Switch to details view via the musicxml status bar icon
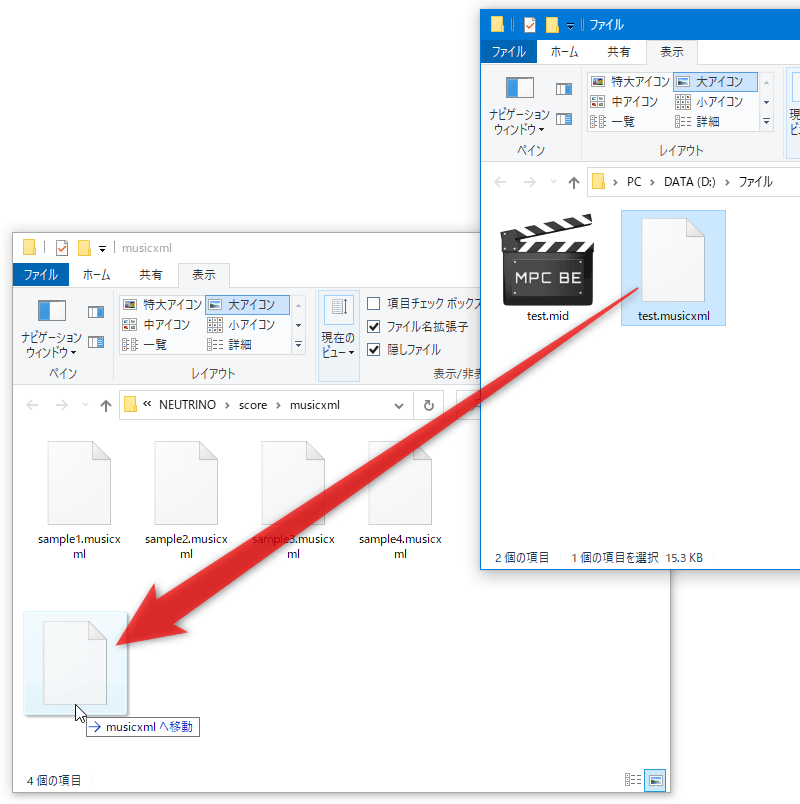The image size is (800, 804). coord(633,780)
